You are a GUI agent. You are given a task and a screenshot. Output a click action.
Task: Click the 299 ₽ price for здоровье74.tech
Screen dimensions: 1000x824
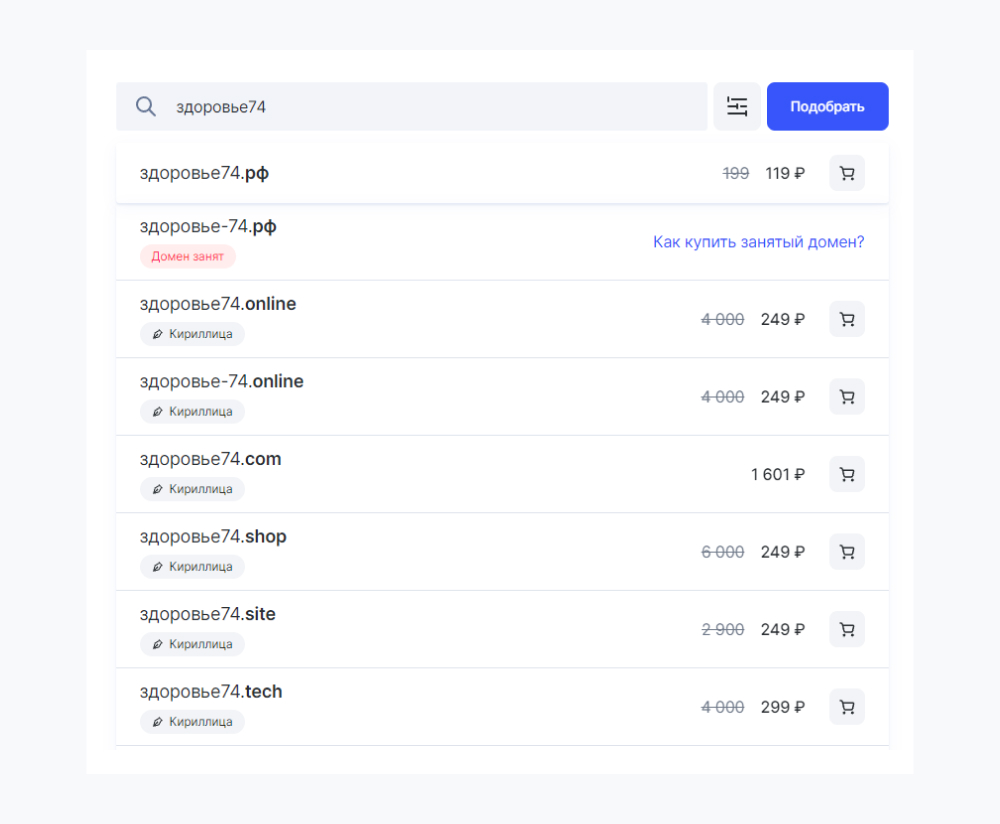782,707
